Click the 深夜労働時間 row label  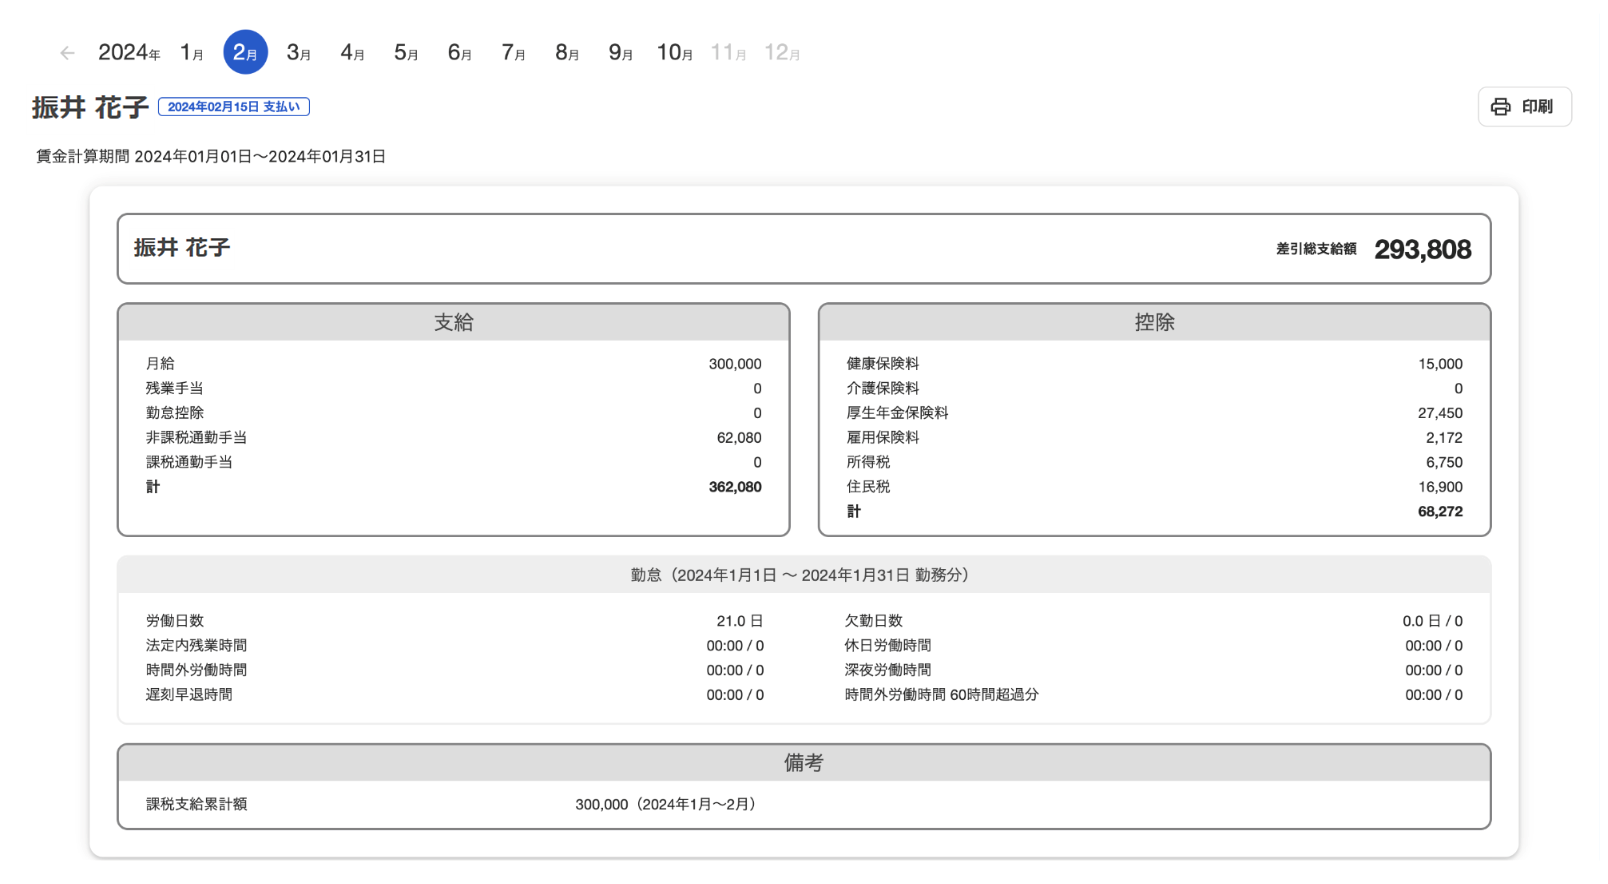tap(888, 670)
